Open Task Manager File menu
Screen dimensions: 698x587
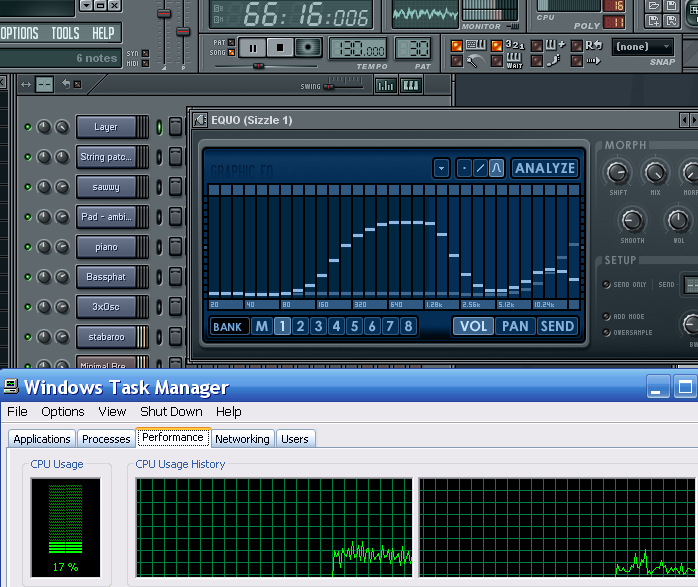(x=17, y=412)
